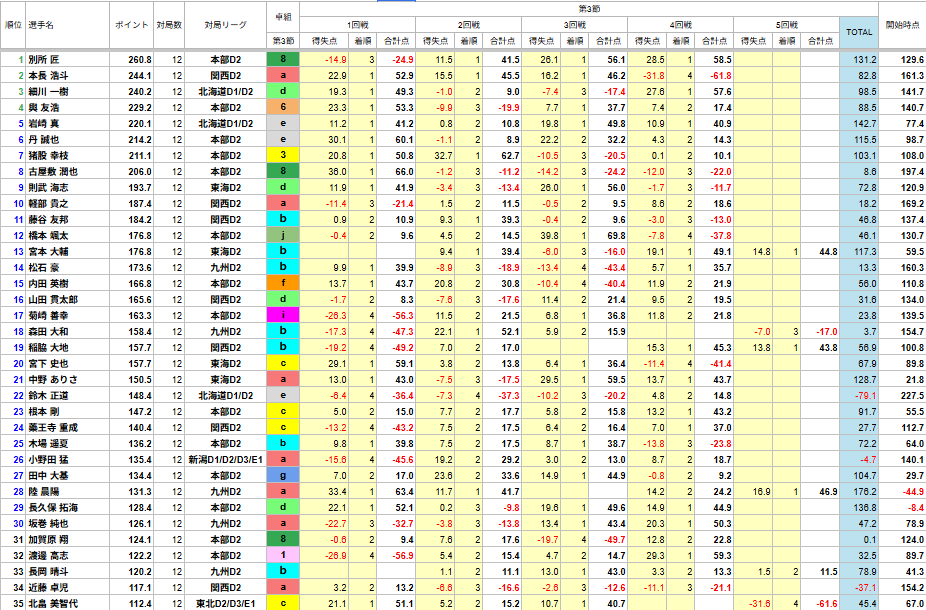Select the ポイント column header
Screen dimensions: 926x610
(132, 25)
